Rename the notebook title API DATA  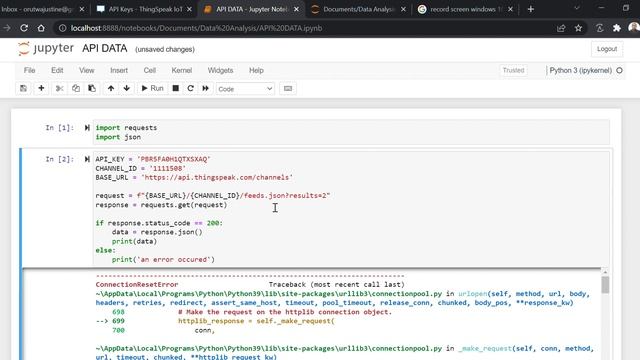(x=104, y=49)
